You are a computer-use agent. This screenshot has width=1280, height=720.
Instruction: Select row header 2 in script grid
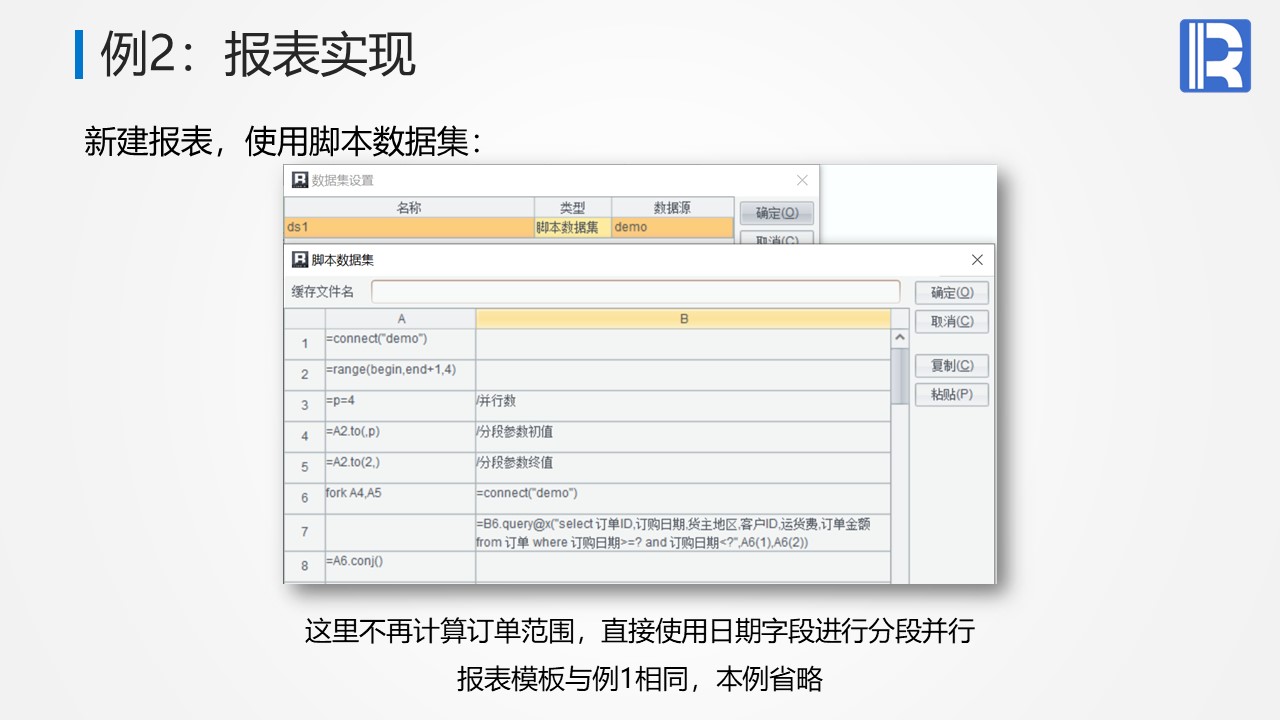click(x=305, y=375)
